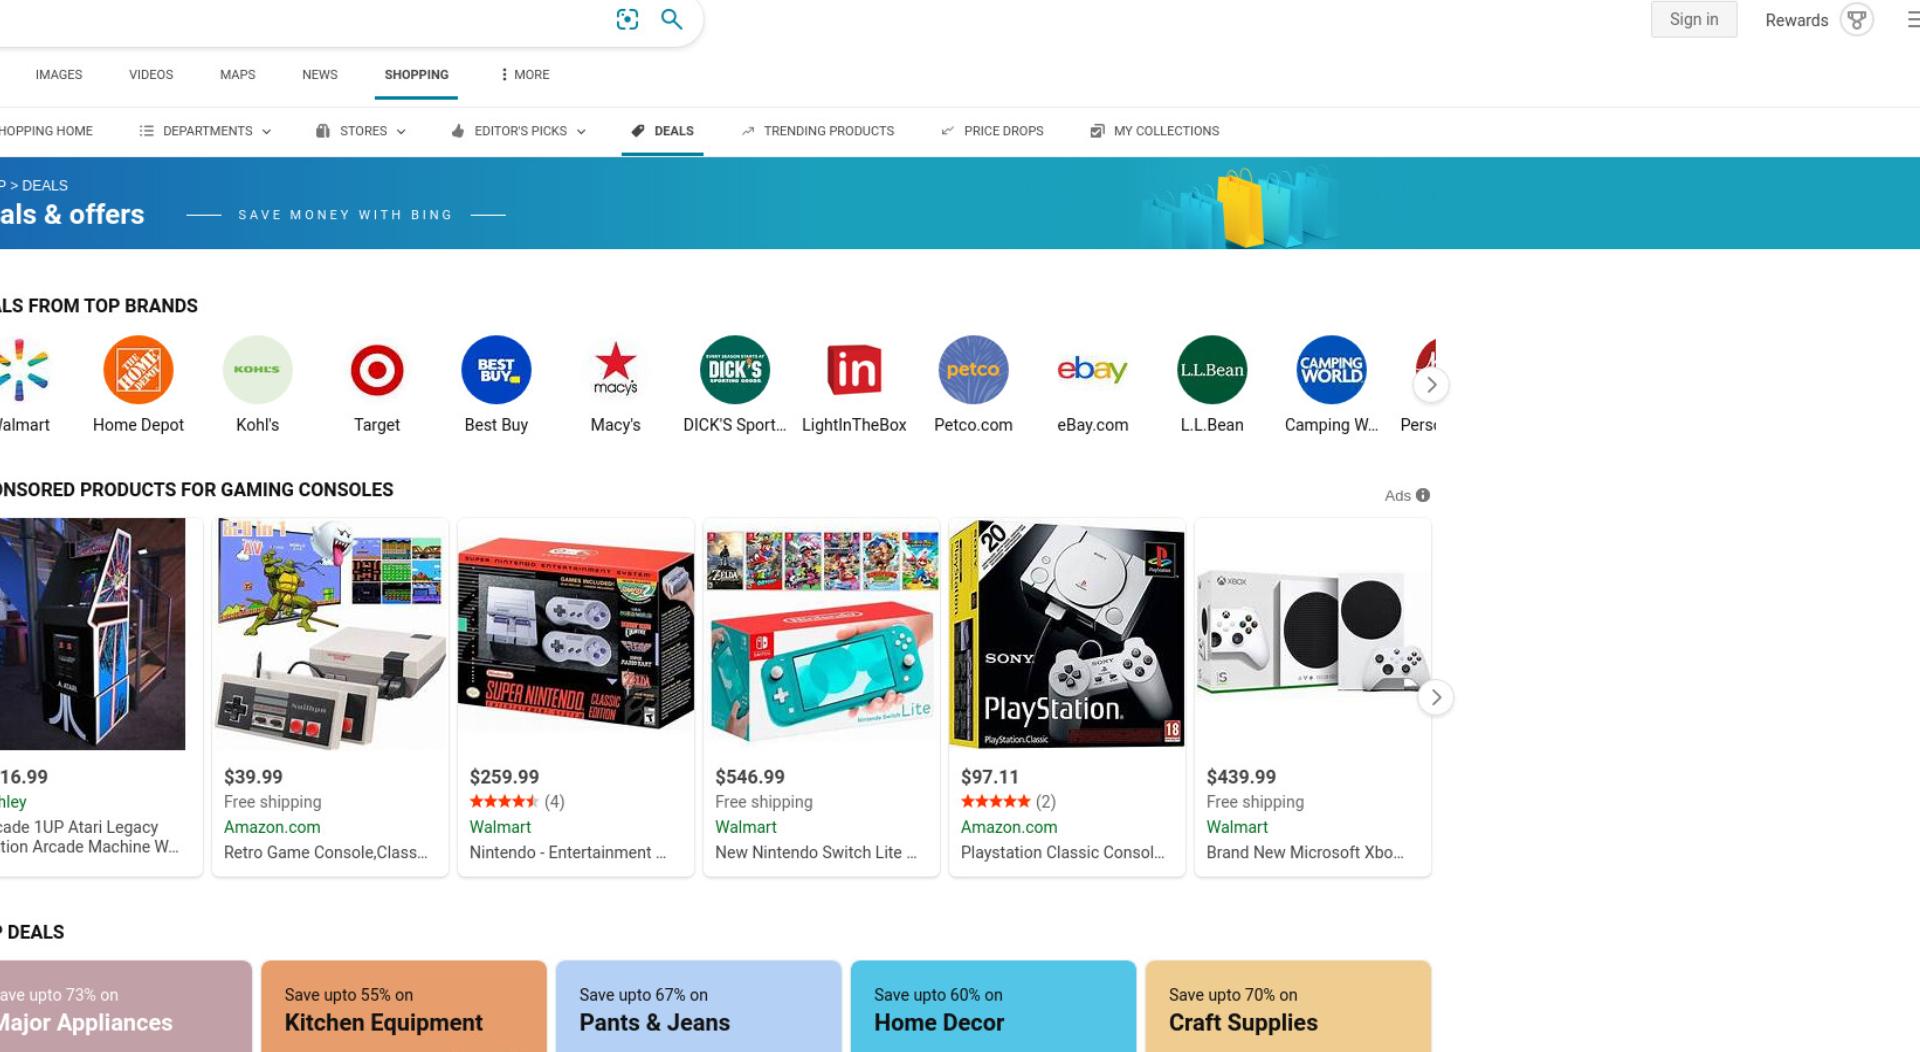Select the Target brand logo
The width and height of the screenshot is (1920, 1052).
tap(377, 370)
